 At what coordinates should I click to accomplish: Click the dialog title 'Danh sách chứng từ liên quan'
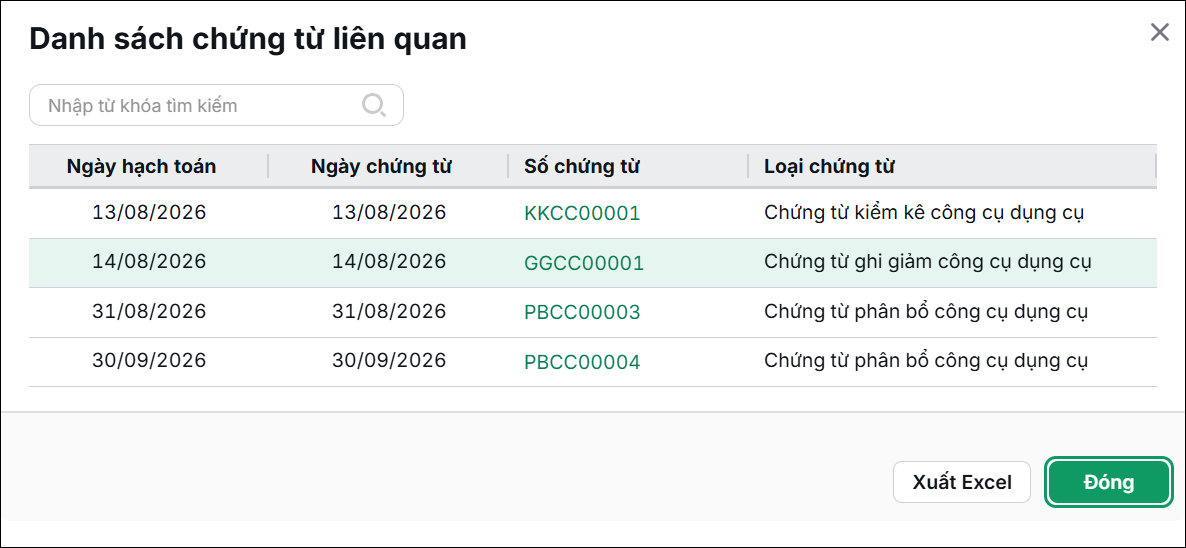[x=247, y=39]
